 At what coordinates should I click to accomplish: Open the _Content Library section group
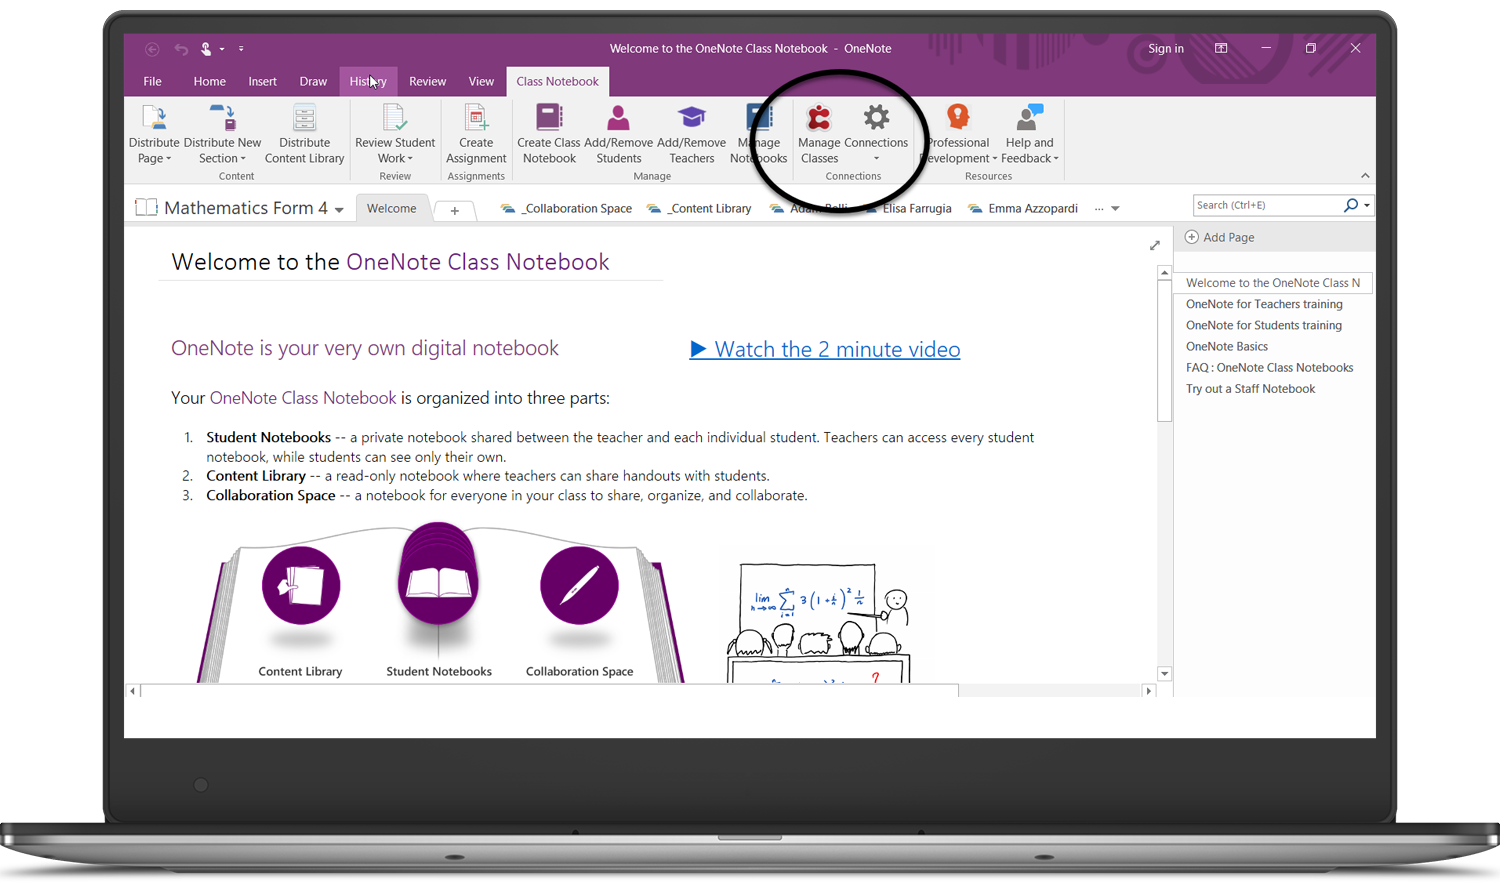[x=699, y=208]
